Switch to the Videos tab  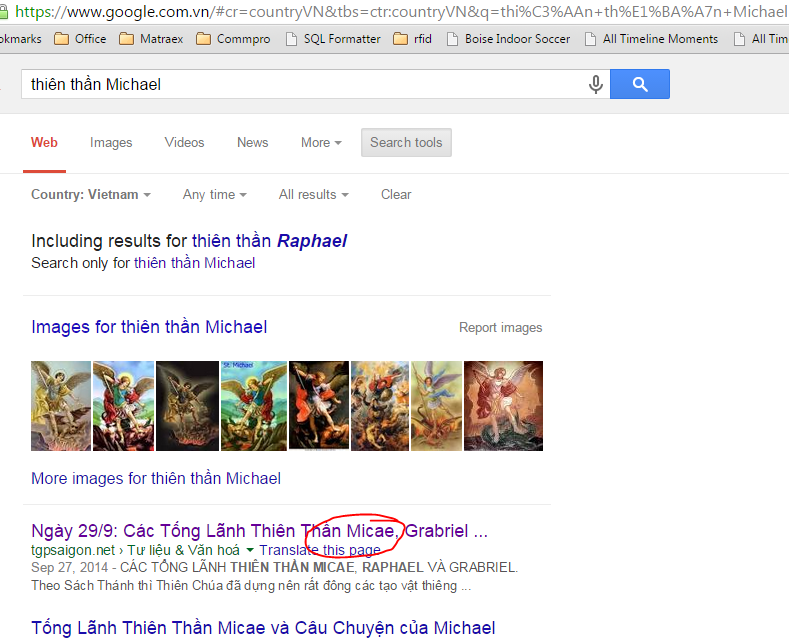184,142
